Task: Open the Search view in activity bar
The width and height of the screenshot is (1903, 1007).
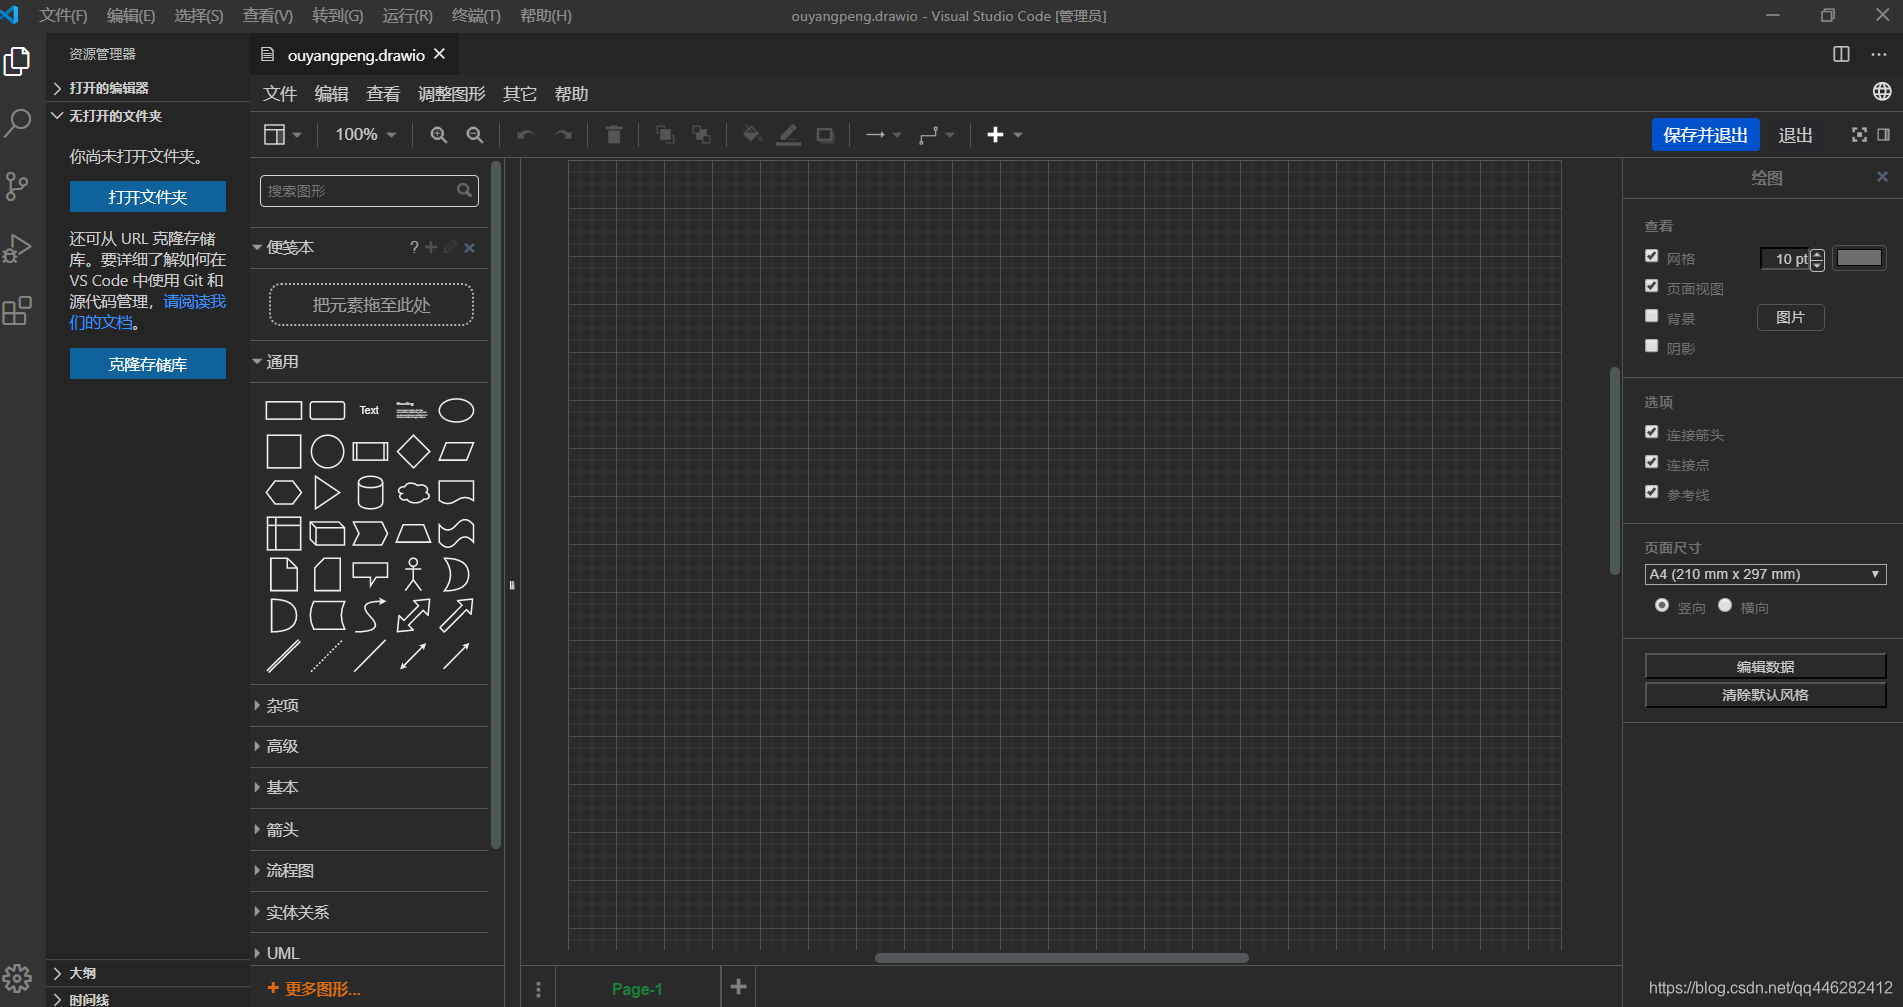Action: click(x=17, y=123)
